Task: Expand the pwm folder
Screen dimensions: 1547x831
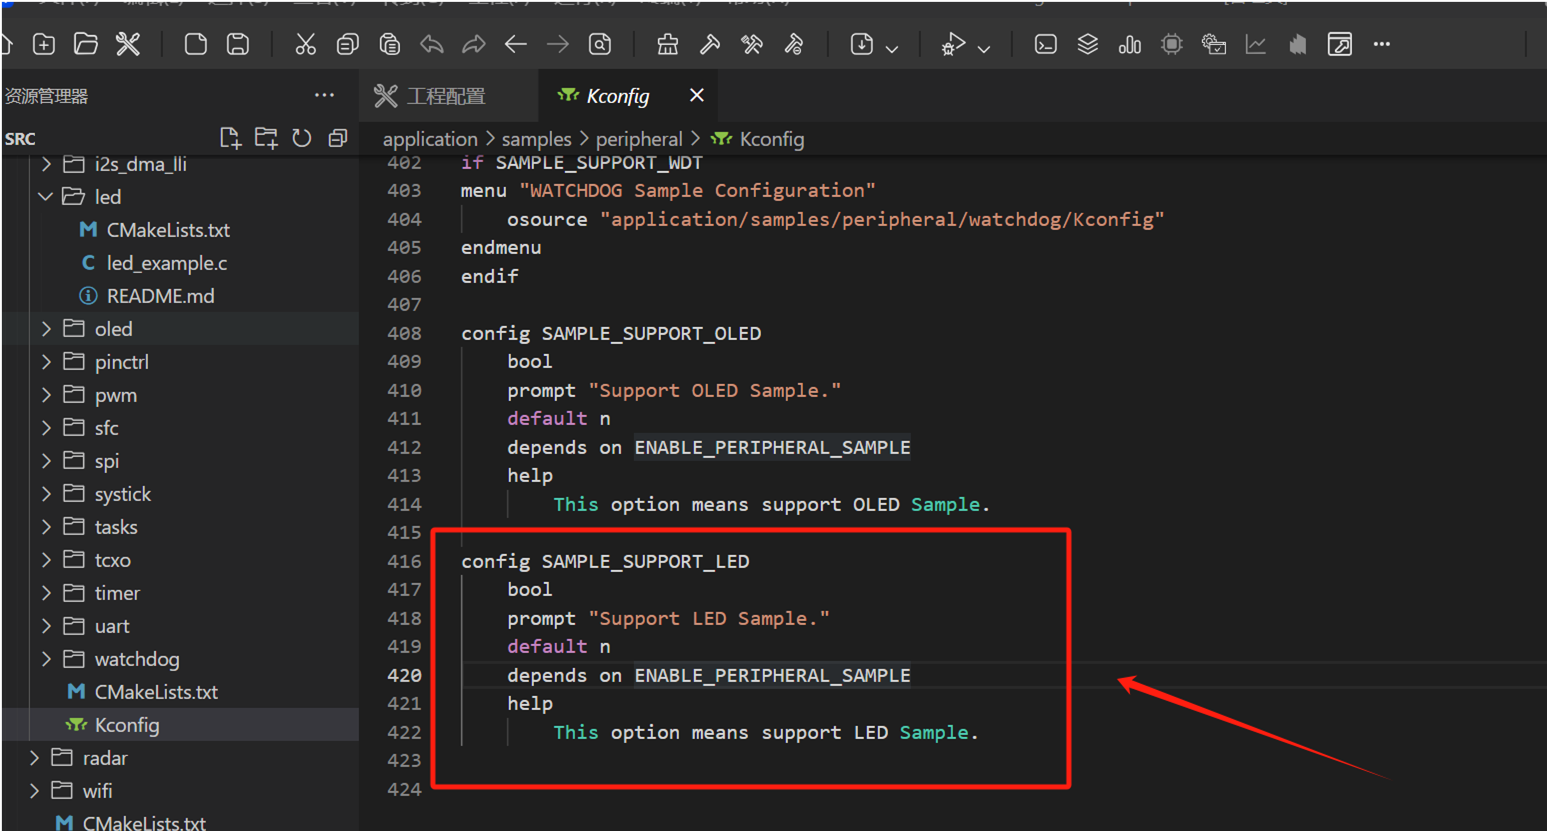Action: (x=46, y=395)
